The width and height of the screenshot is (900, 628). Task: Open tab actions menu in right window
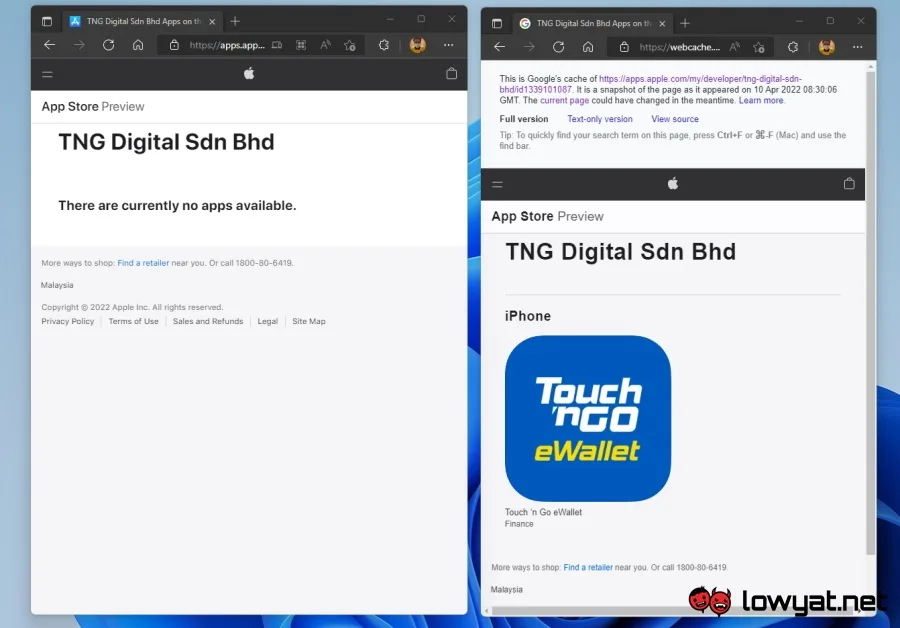click(x=497, y=24)
